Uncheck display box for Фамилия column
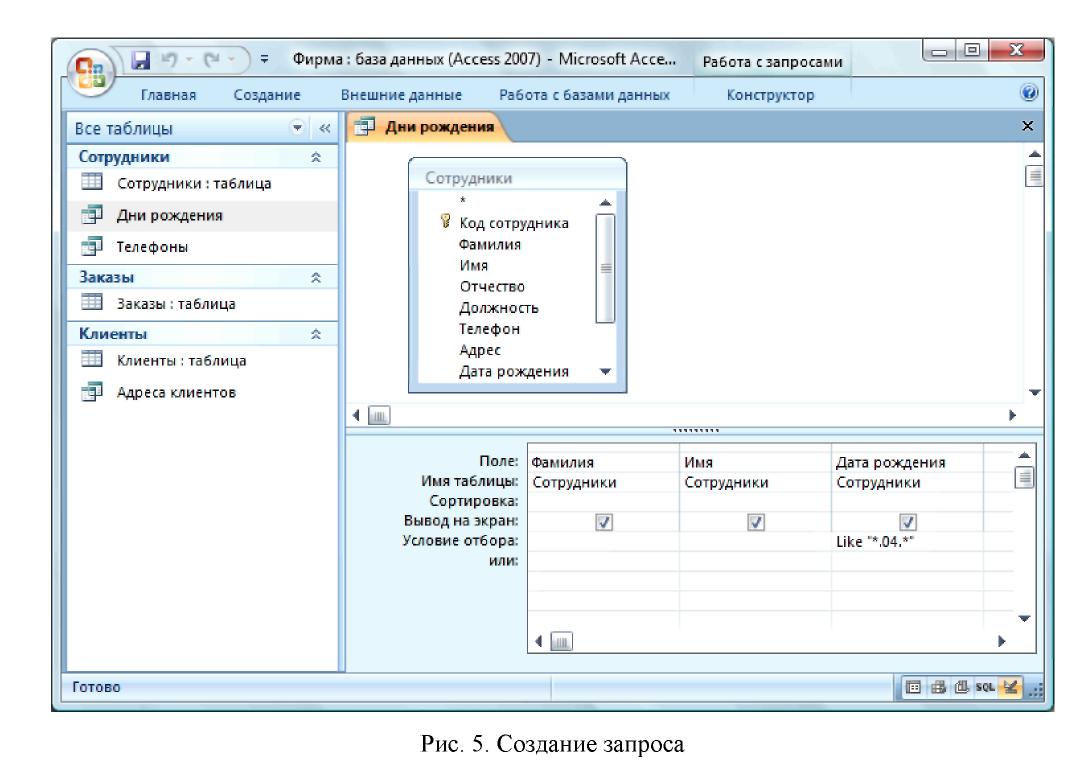1079x775 pixels. pyautogui.click(x=603, y=522)
